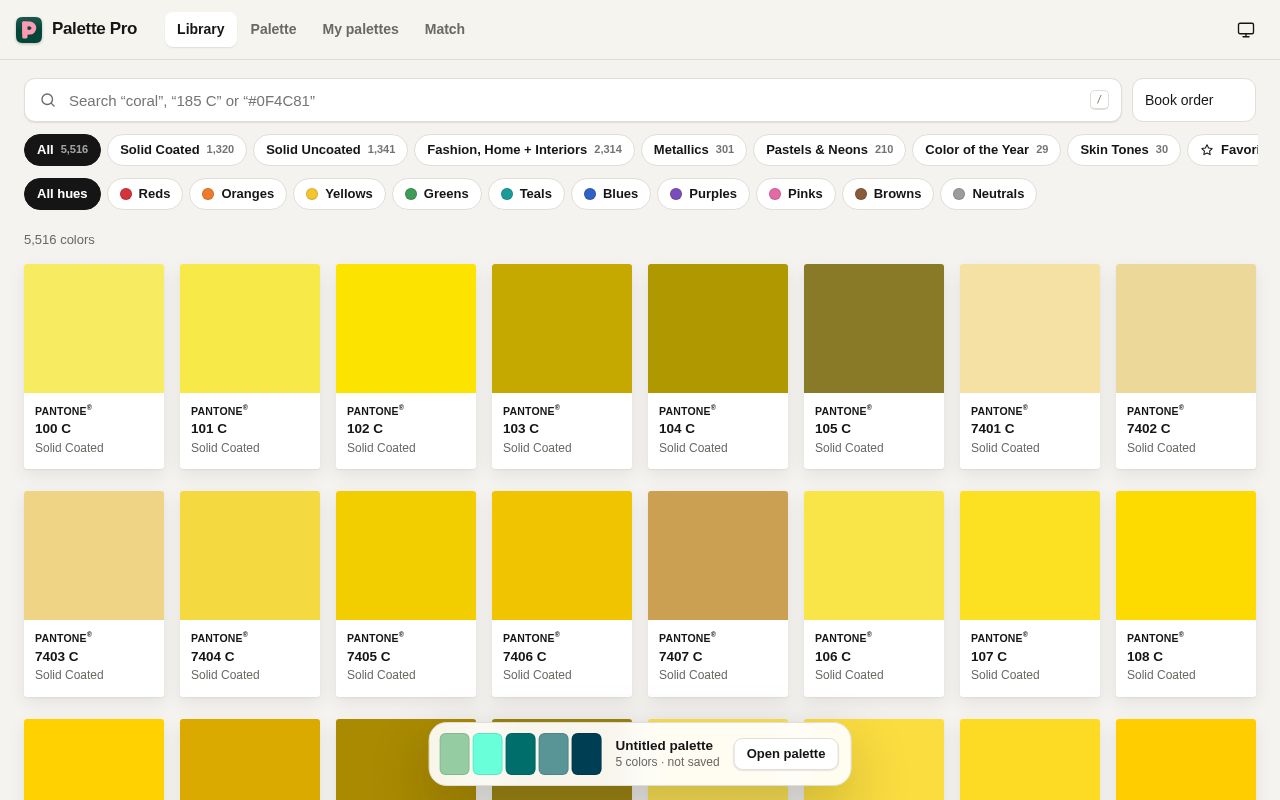Viewport: 1280px width, 800px height.
Task: Filter hues by Greens
Action: click(x=437, y=194)
